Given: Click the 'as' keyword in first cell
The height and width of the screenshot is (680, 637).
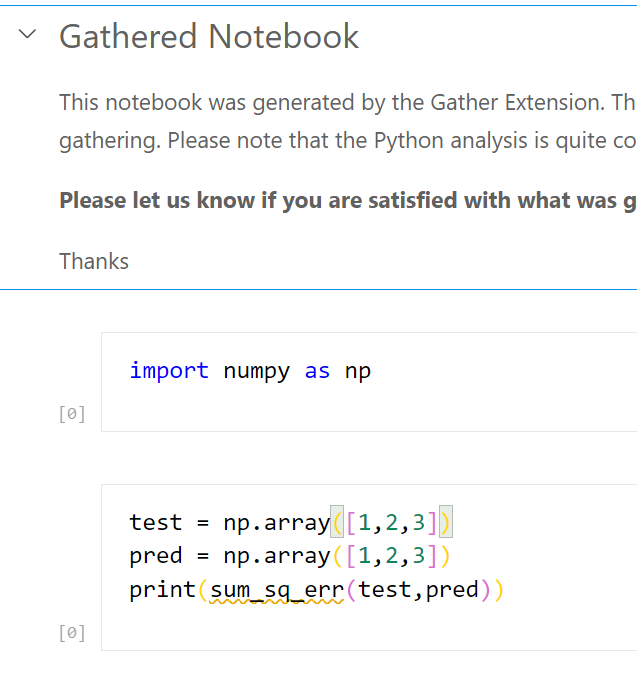Looking at the screenshot, I should point(317,372).
